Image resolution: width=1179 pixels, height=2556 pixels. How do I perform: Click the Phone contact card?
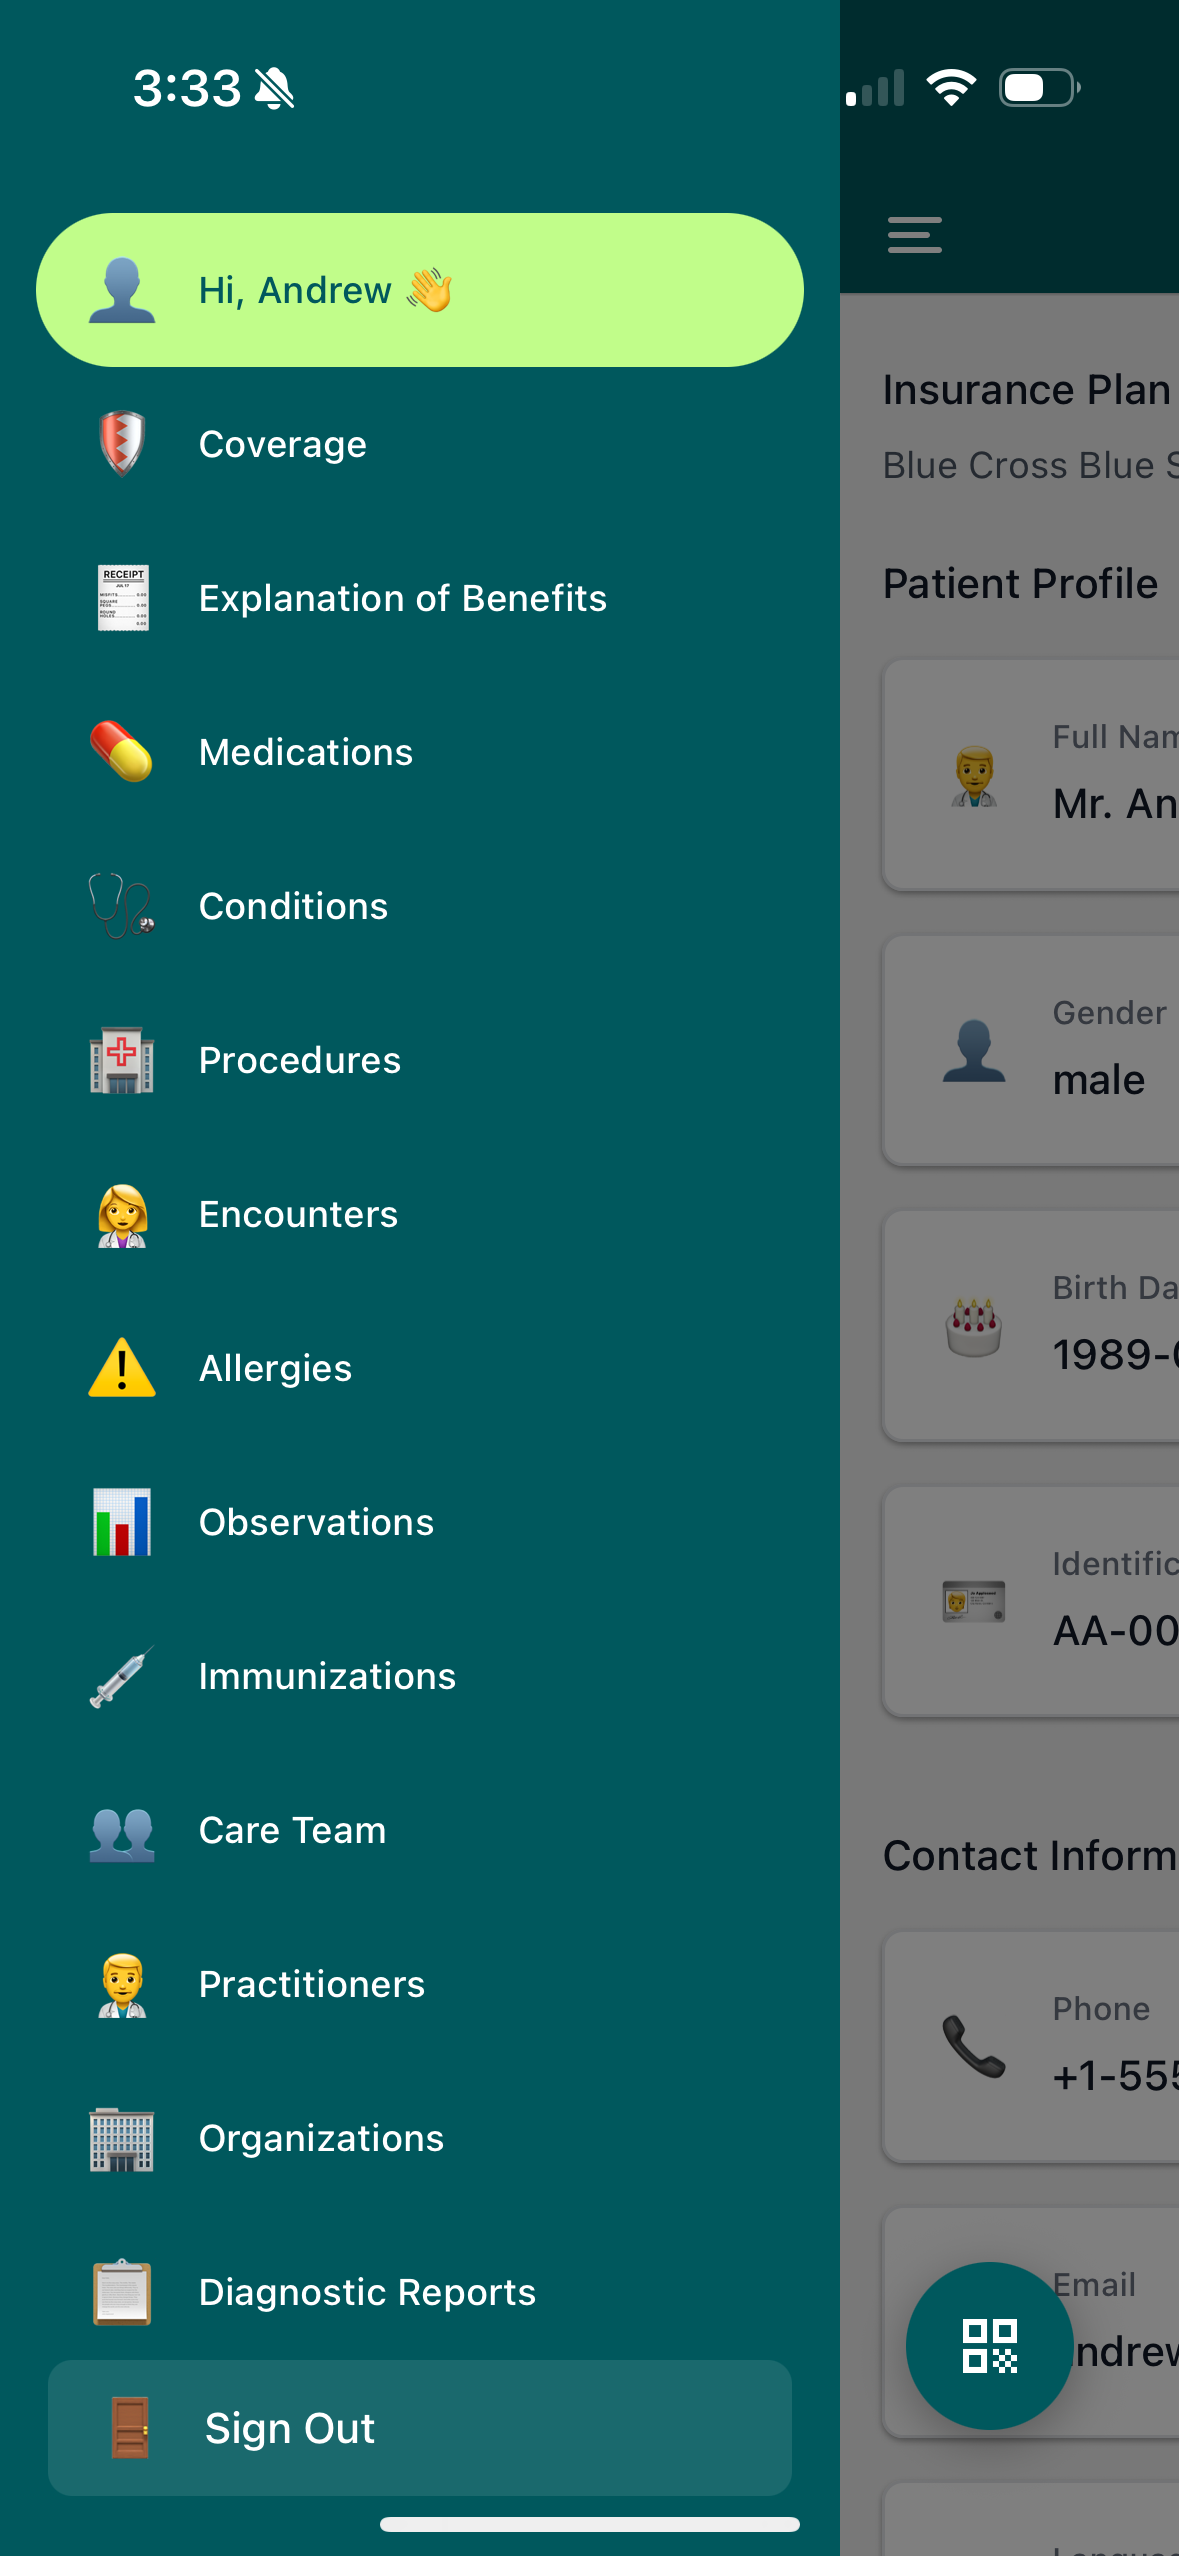point(1031,2047)
